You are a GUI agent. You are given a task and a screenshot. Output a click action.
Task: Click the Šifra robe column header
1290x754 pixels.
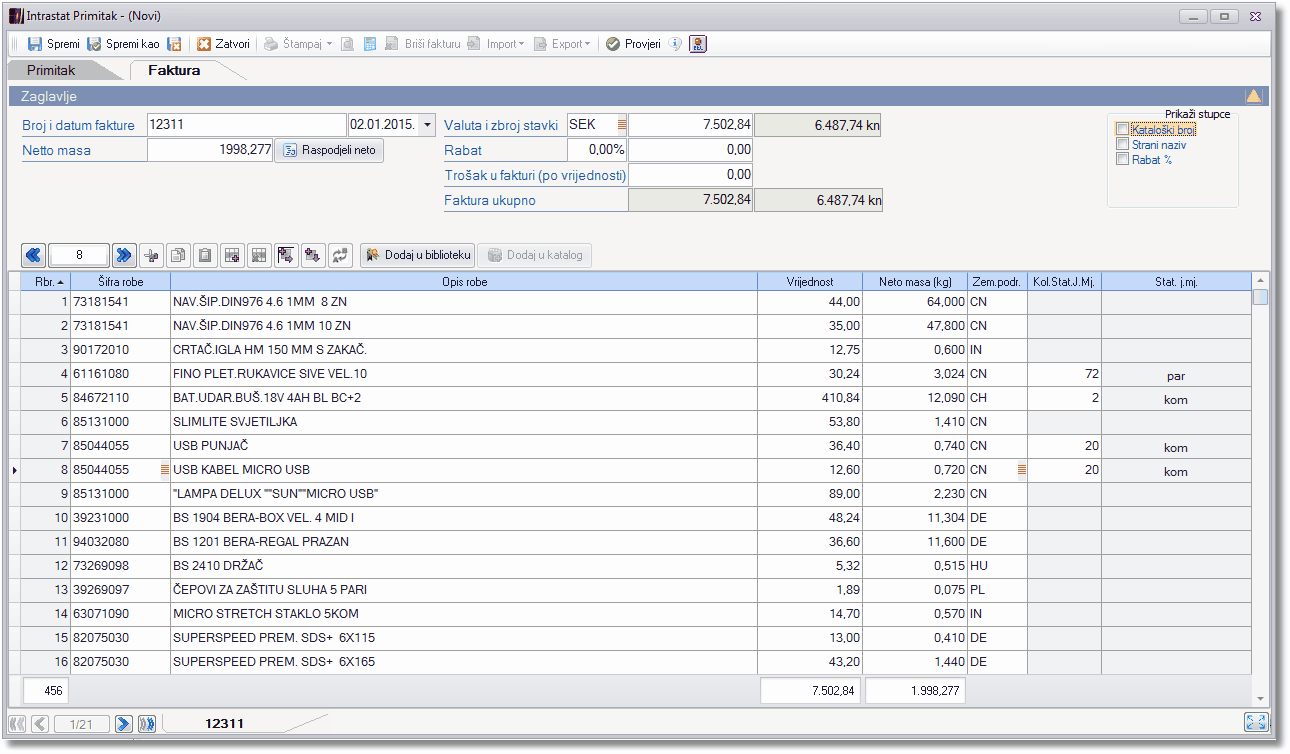[120, 282]
